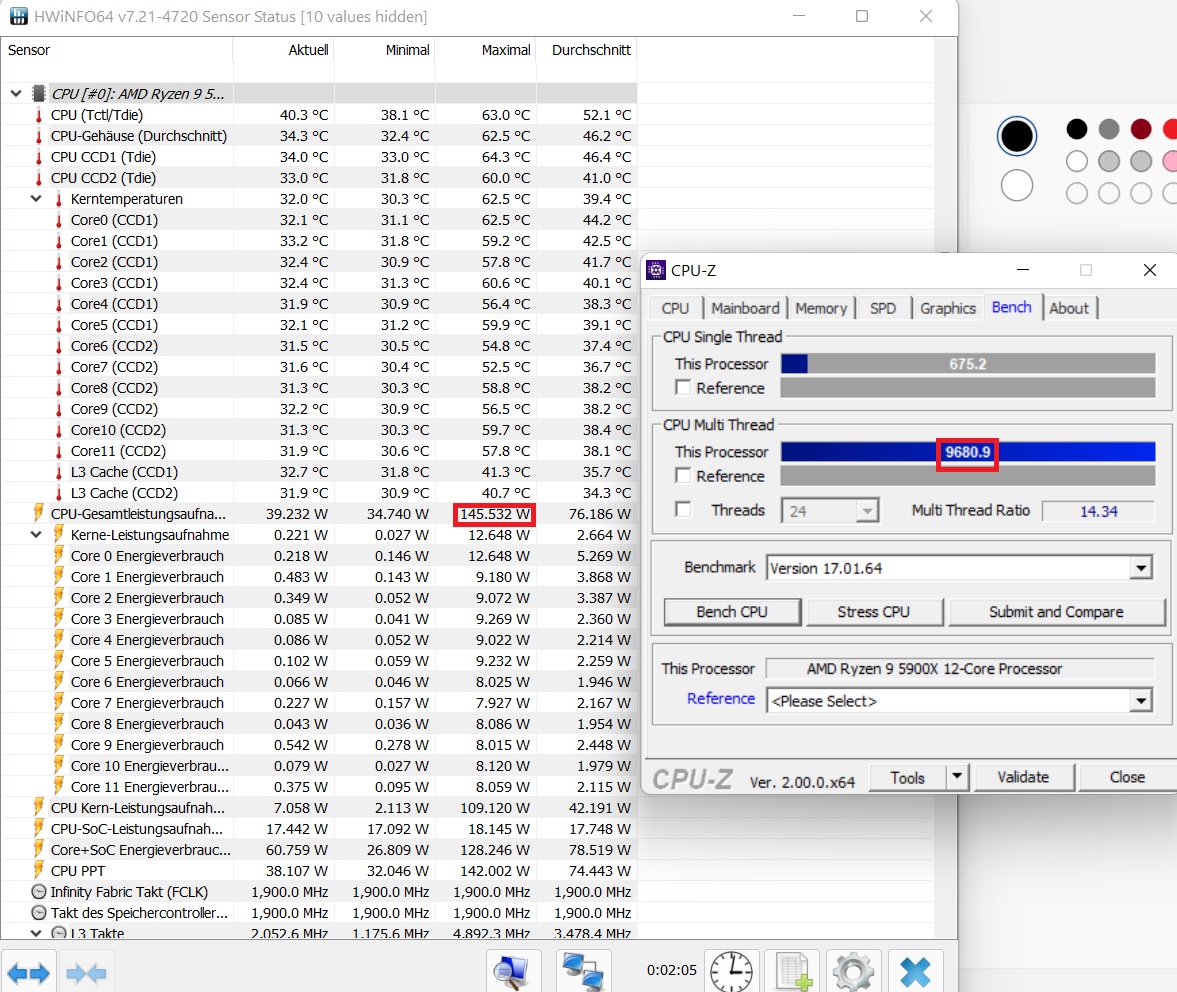Click the lightning icon of CPU-SoC-Leistungsaufnahme row
The image size is (1177, 992).
[x=39, y=828]
